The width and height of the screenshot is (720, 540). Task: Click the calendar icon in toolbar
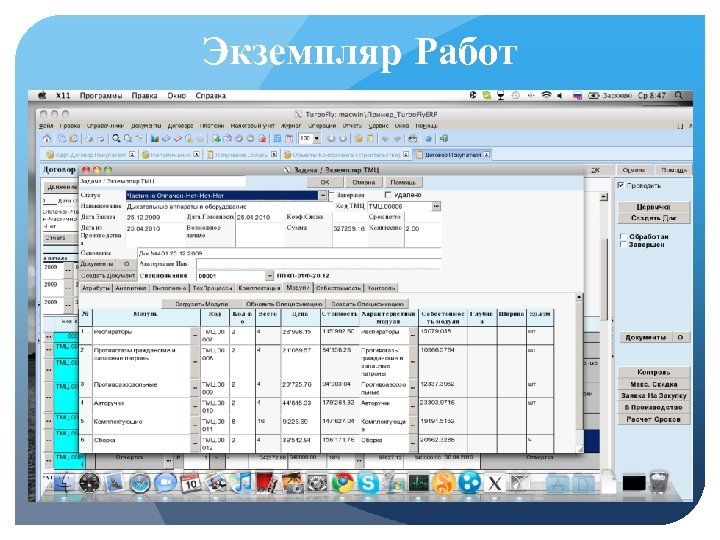289,138
